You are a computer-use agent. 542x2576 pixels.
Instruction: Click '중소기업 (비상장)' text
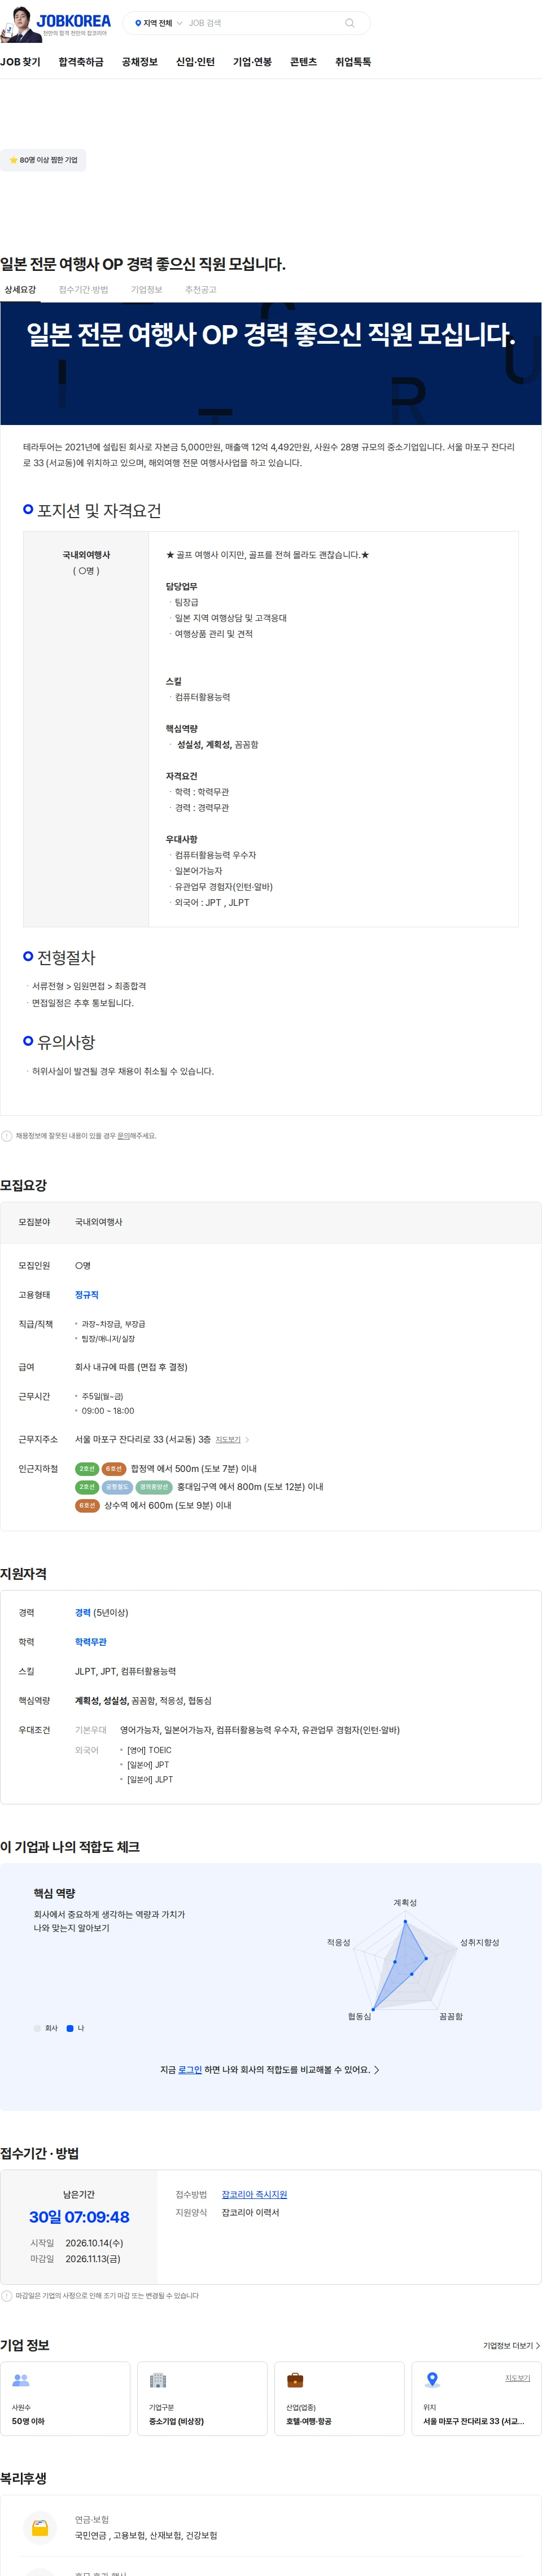point(176,2421)
